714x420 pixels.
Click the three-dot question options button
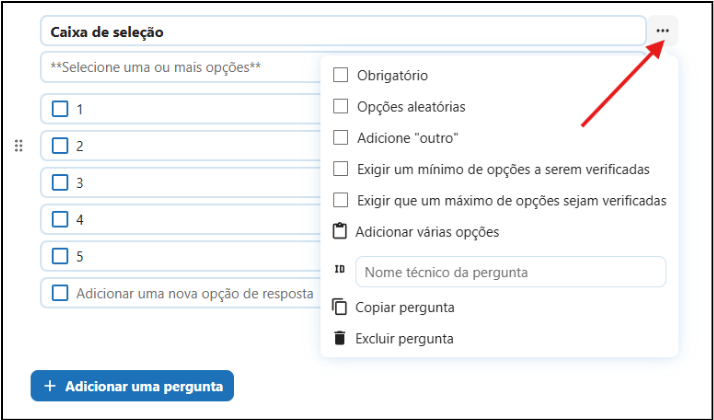pos(662,31)
